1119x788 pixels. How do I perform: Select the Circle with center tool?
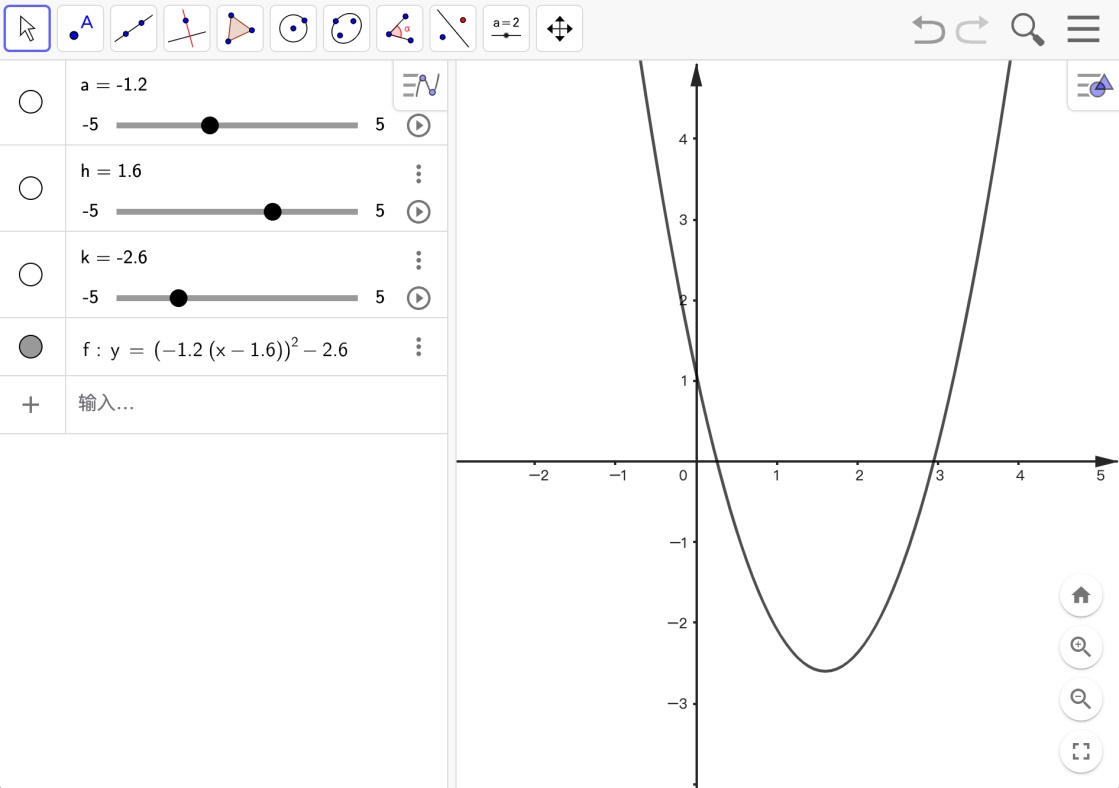293,29
